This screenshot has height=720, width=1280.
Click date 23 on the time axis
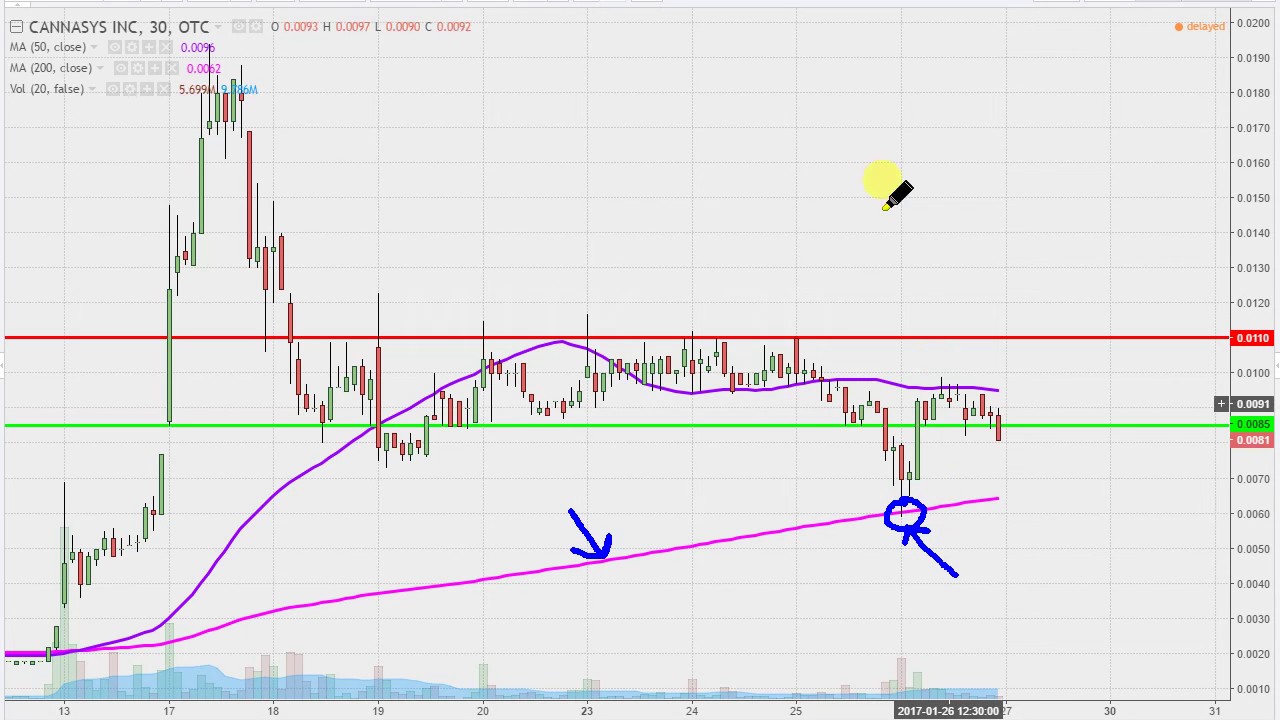tap(587, 711)
